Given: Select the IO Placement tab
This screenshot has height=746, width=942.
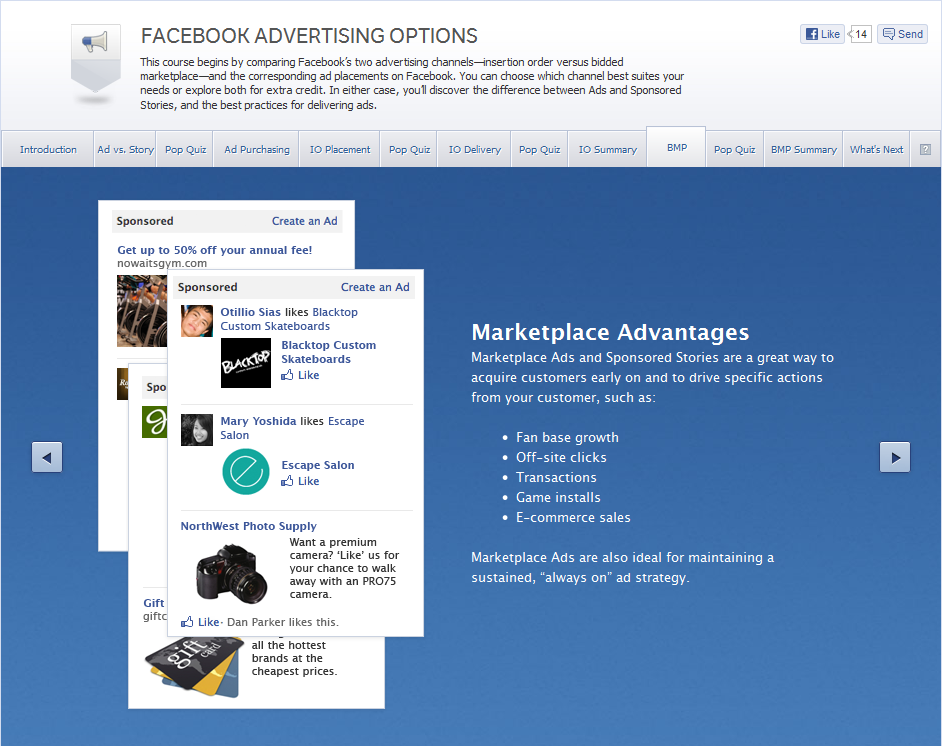Looking at the screenshot, I should coord(340,150).
